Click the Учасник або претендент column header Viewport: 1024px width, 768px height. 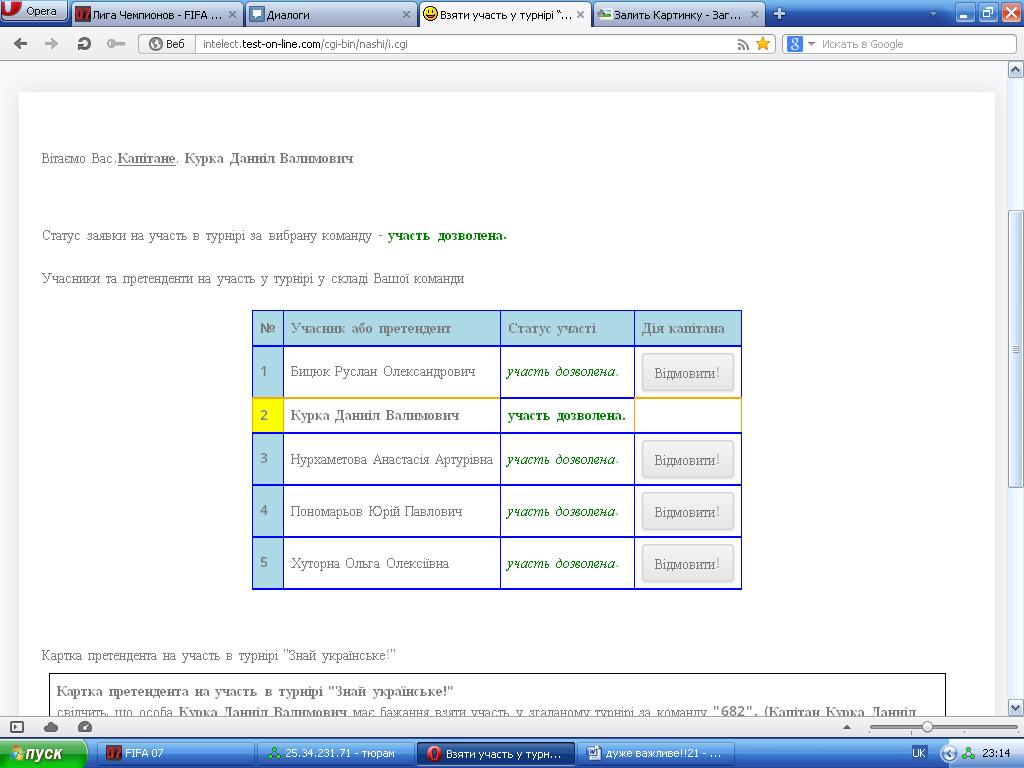point(392,328)
